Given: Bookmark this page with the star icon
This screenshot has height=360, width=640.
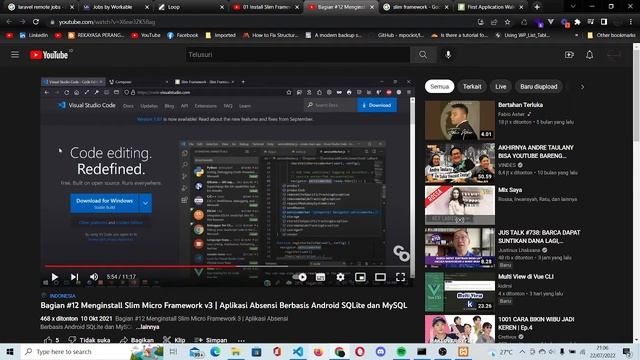Looking at the screenshot, I should click(x=507, y=22).
